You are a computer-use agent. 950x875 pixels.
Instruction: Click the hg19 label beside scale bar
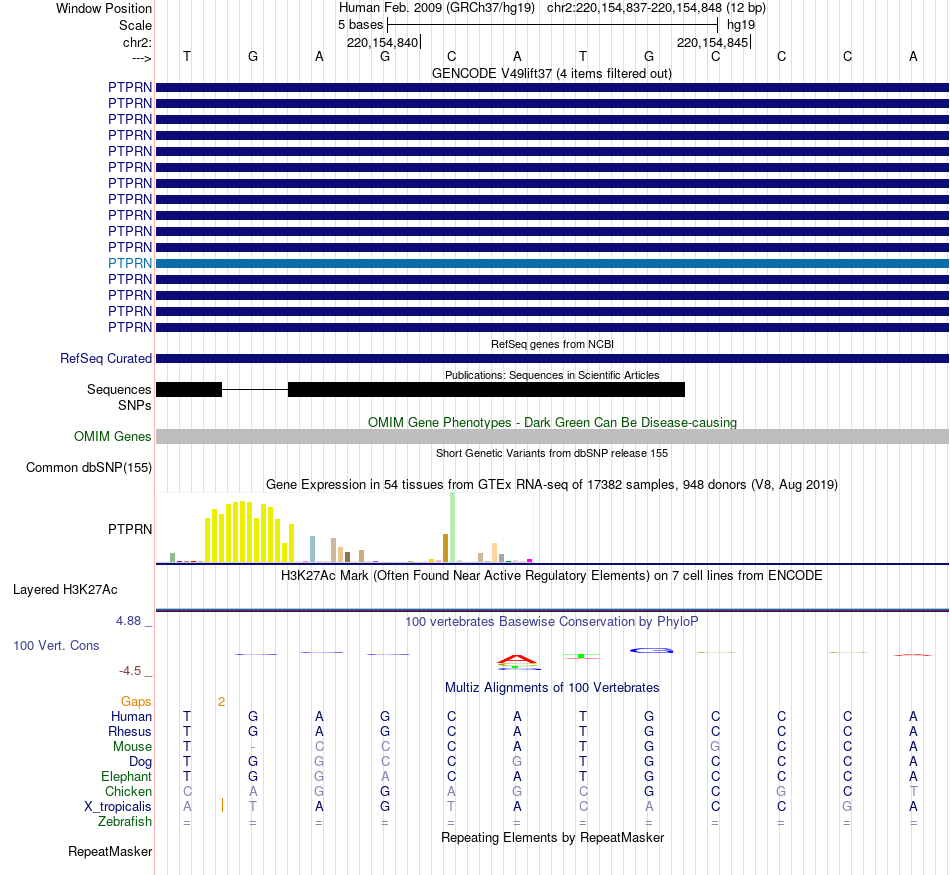tap(741, 25)
